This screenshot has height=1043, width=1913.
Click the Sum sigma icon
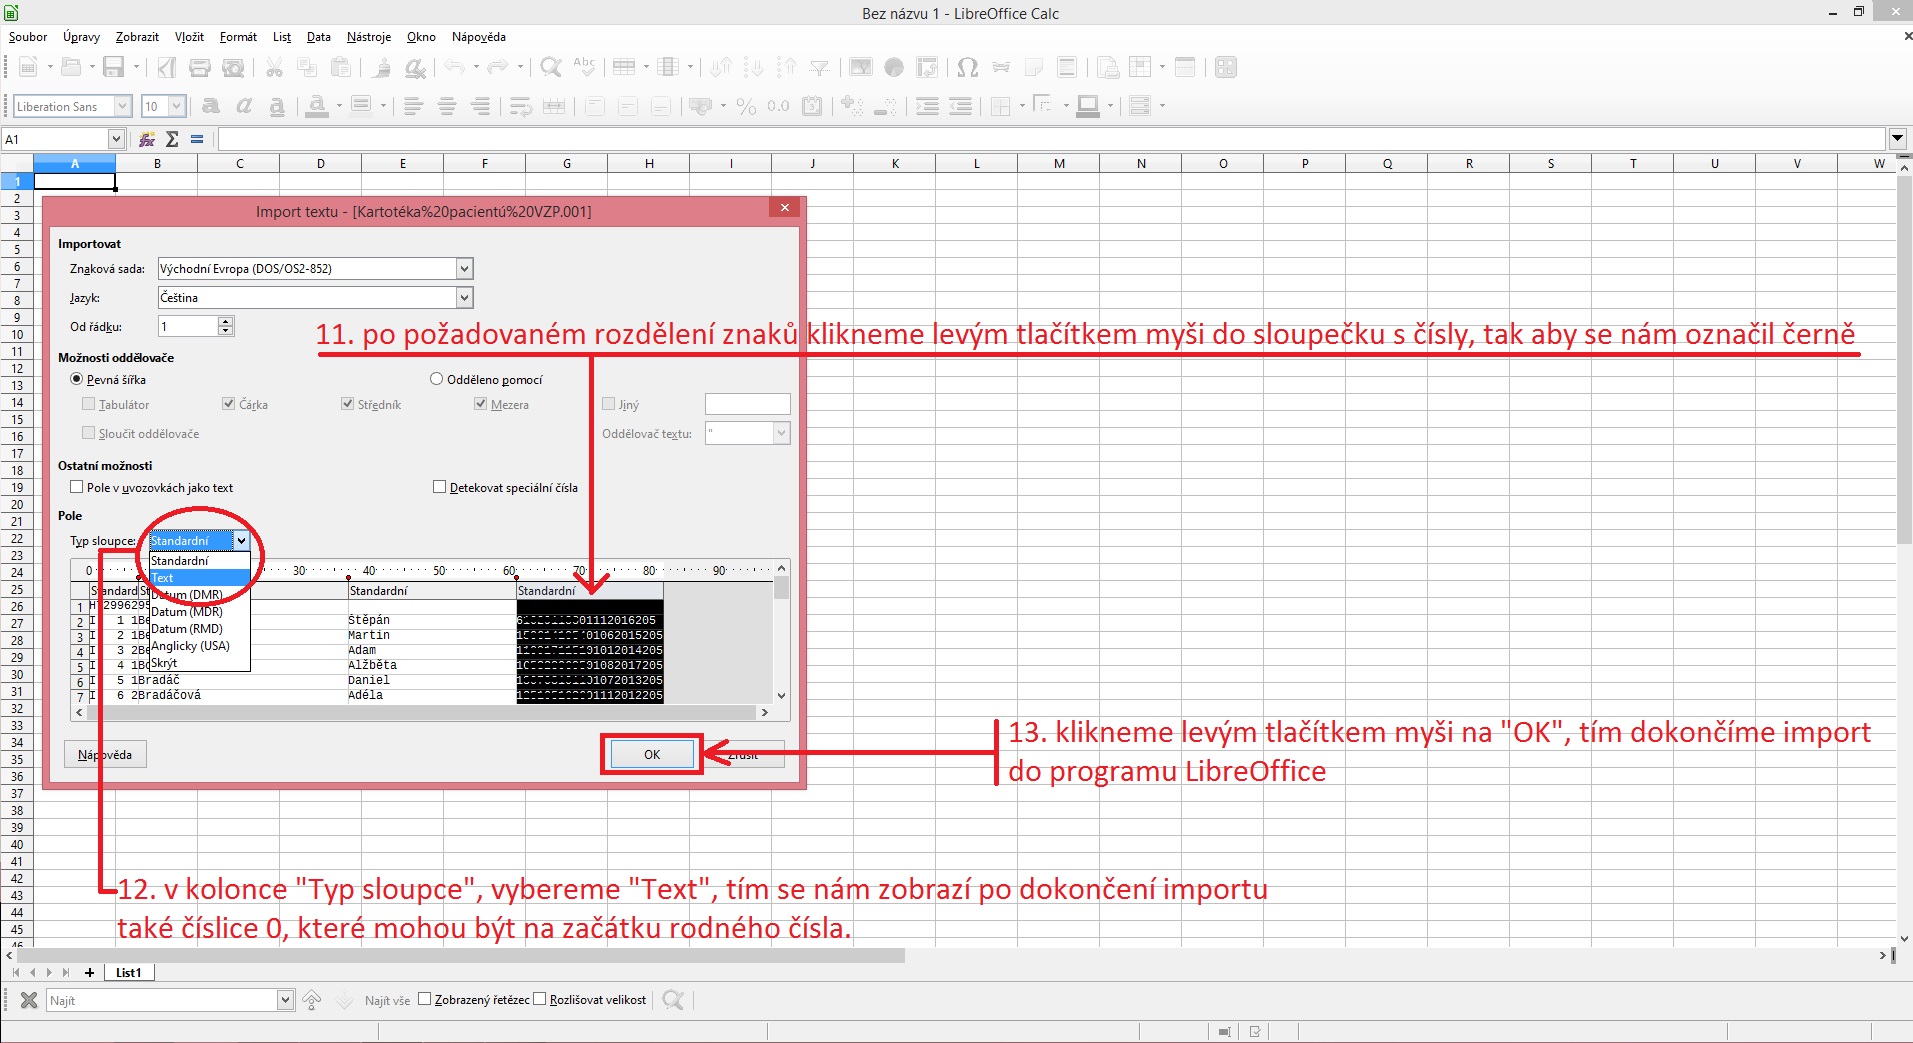coord(172,139)
